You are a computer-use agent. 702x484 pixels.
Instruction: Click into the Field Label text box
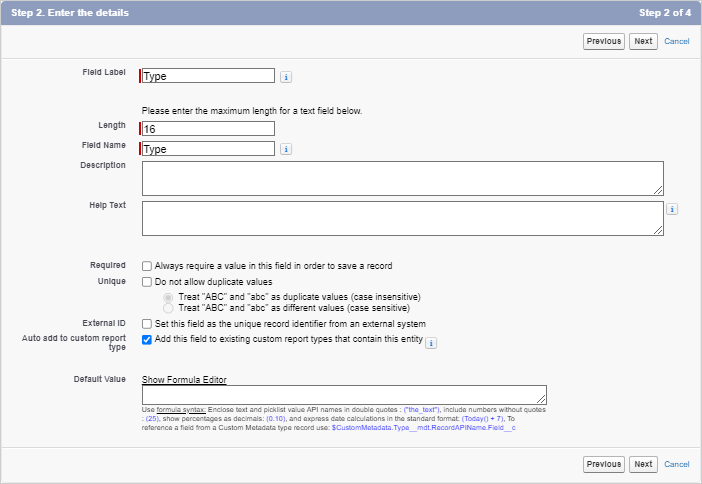[208, 76]
